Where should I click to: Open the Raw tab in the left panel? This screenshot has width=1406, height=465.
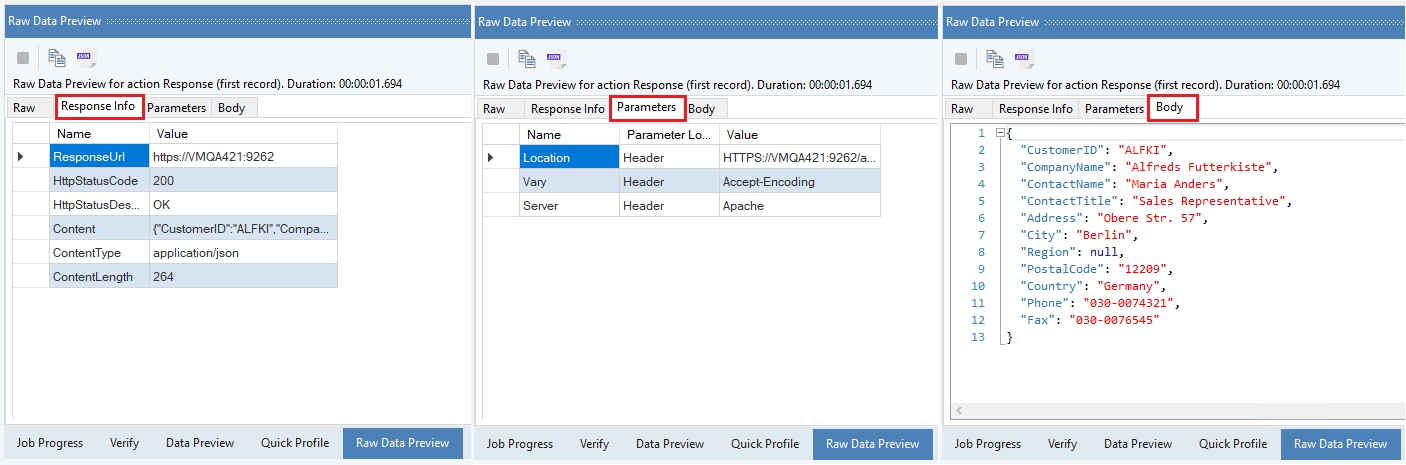[25, 108]
